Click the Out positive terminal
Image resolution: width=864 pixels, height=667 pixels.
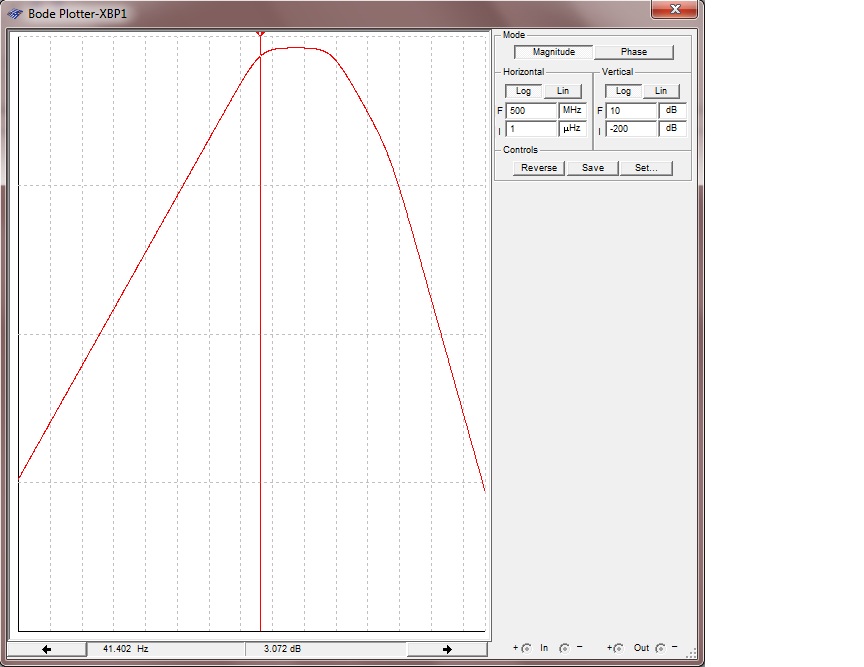coord(618,648)
